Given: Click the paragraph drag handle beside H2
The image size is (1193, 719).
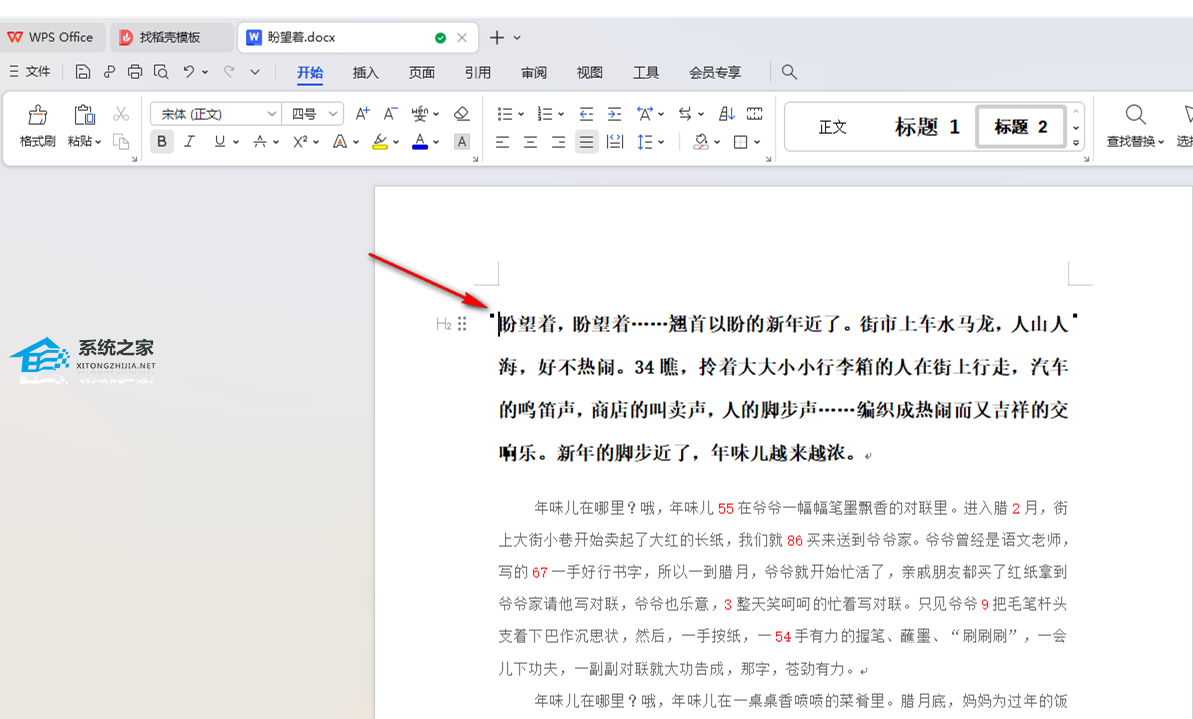Looking at the screenshot, I should pos(462,324).
